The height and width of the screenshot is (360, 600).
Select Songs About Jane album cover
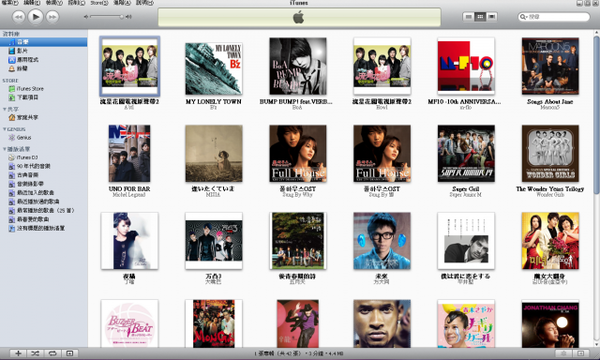550,66
